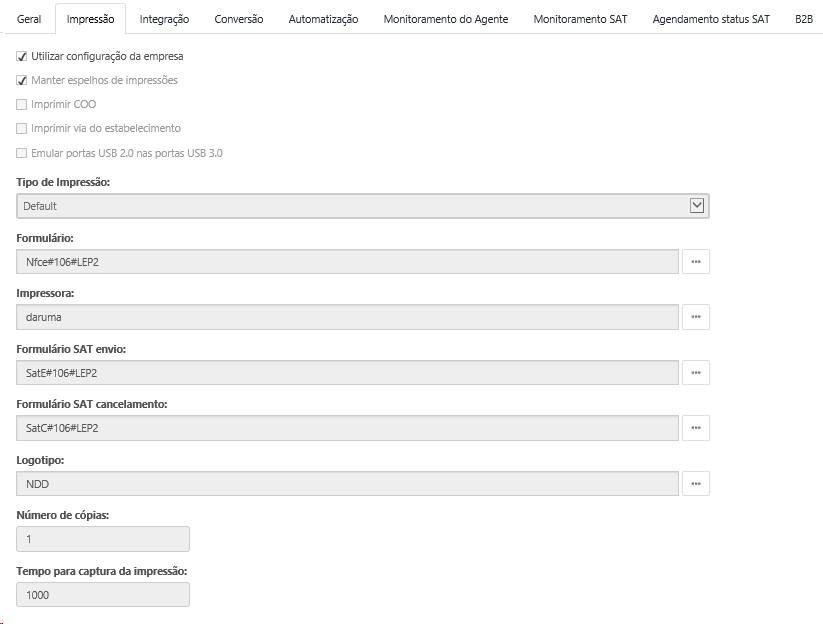Focus Tempo para captura da impressão field

click(x=103, y=595)
